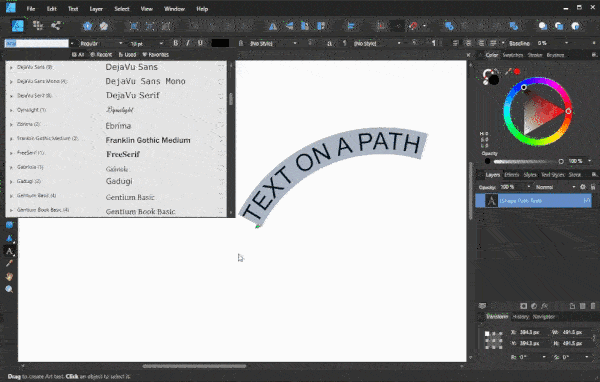The image size is (600, 382).
Task: Expand the Ebrima font family
Action: pos(11,124)
